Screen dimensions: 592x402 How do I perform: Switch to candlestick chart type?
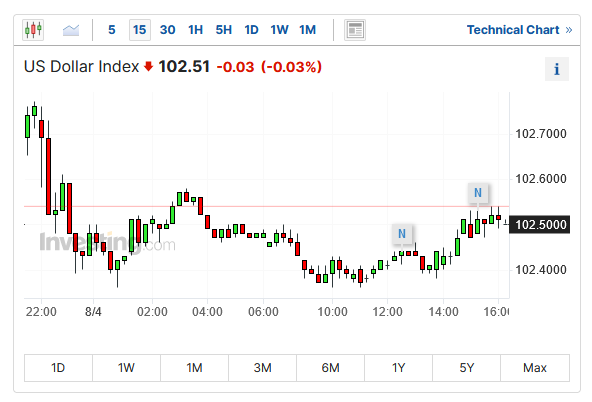(33, 30)
